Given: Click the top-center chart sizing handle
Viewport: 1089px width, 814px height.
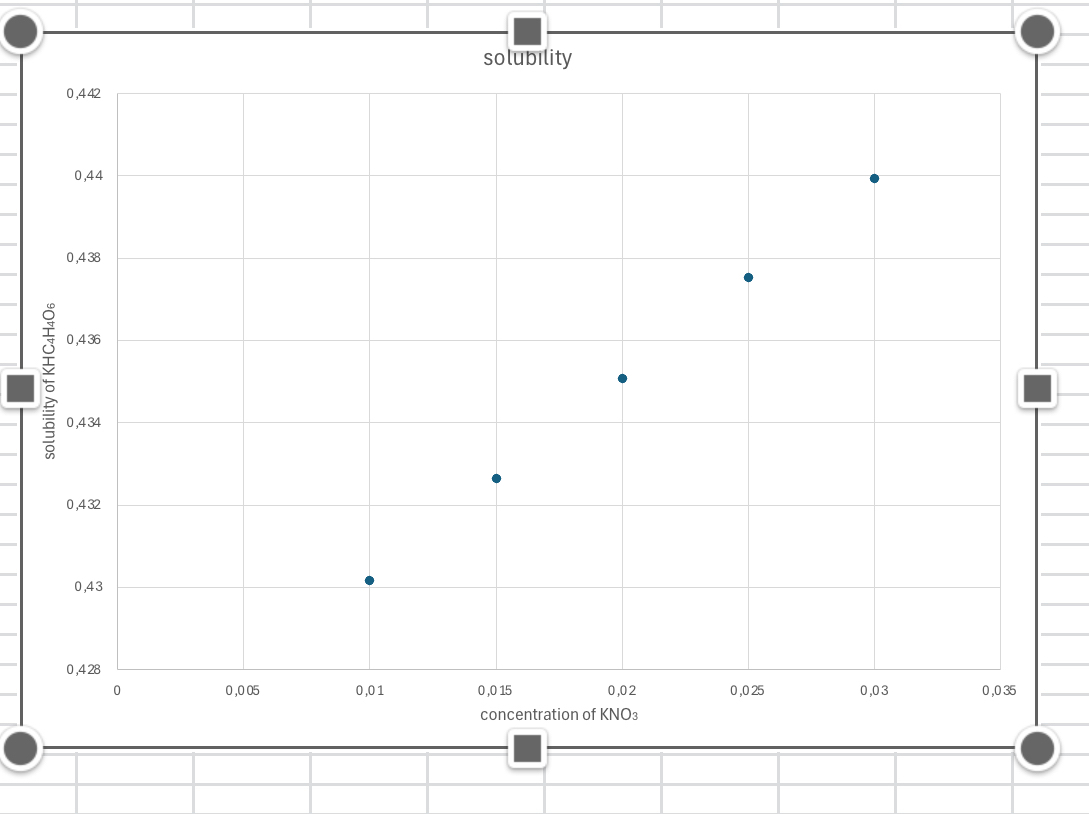Looking at the screenshot, I should click(x=528, y=31).
